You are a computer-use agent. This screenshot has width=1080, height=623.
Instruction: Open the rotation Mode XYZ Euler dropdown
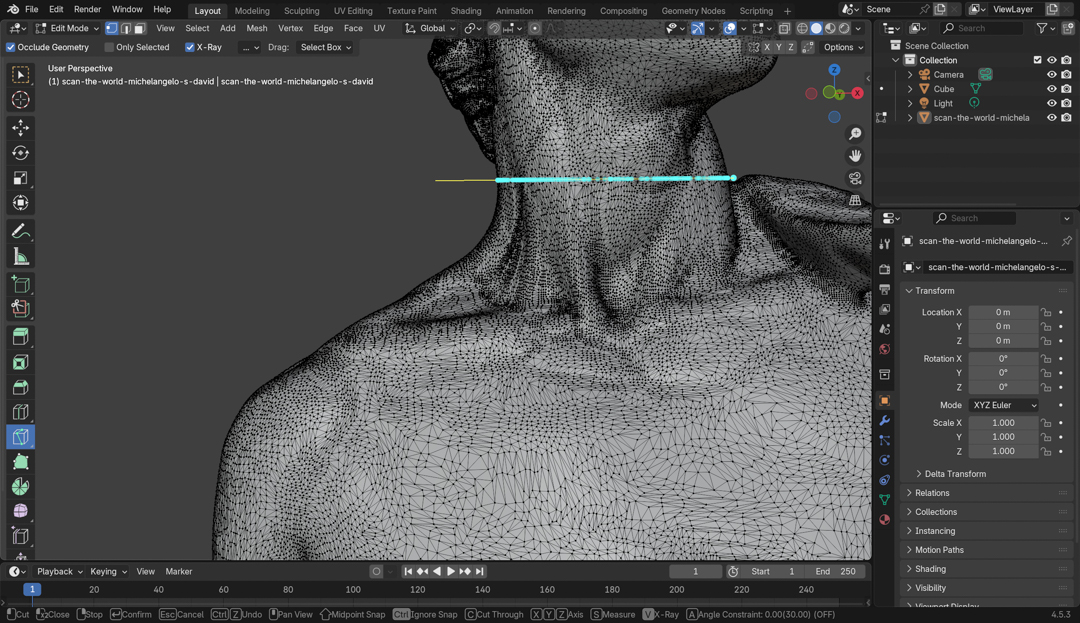1003,405
